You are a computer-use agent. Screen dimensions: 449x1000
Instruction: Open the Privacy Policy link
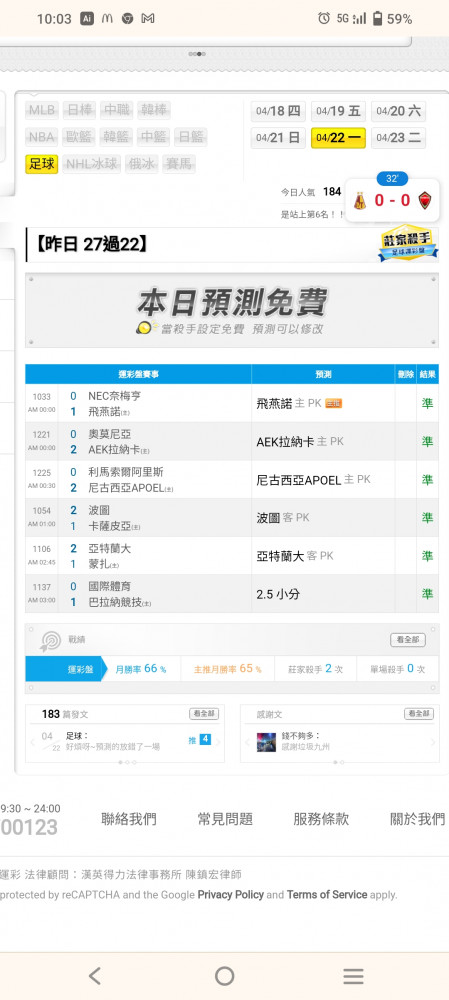(230, 895)
